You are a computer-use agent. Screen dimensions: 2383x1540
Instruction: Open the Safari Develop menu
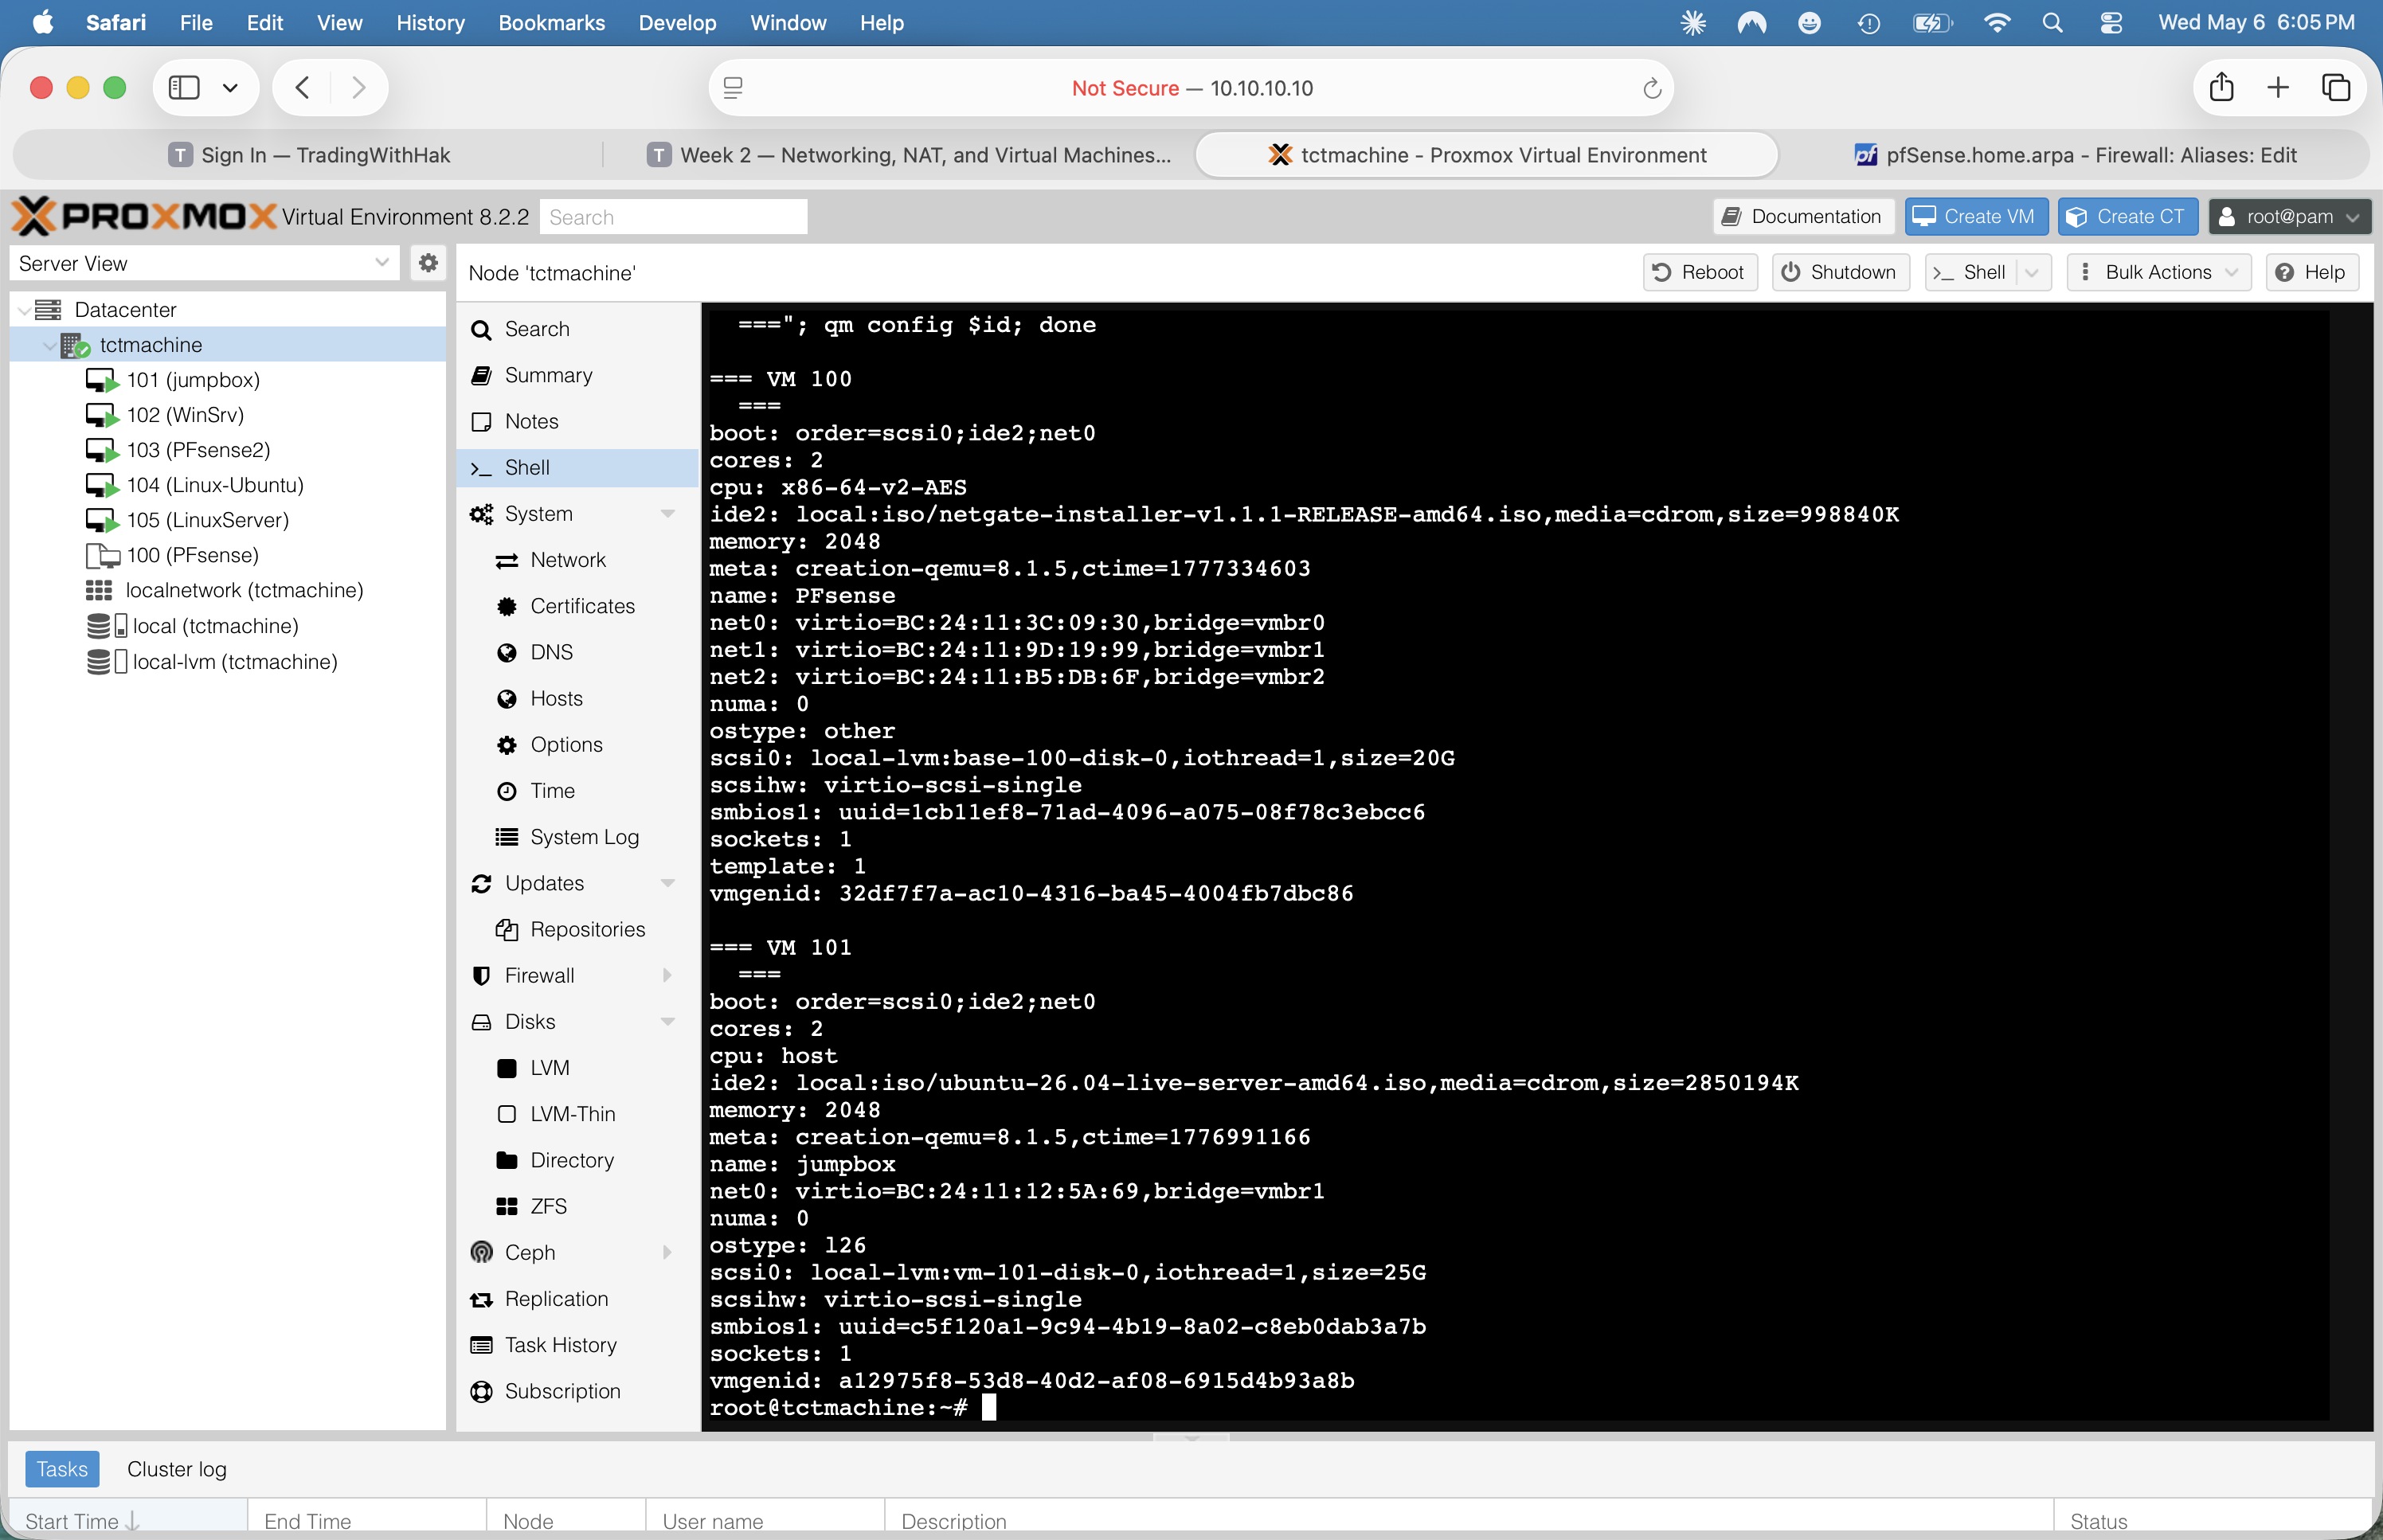(x=677, y=22)
